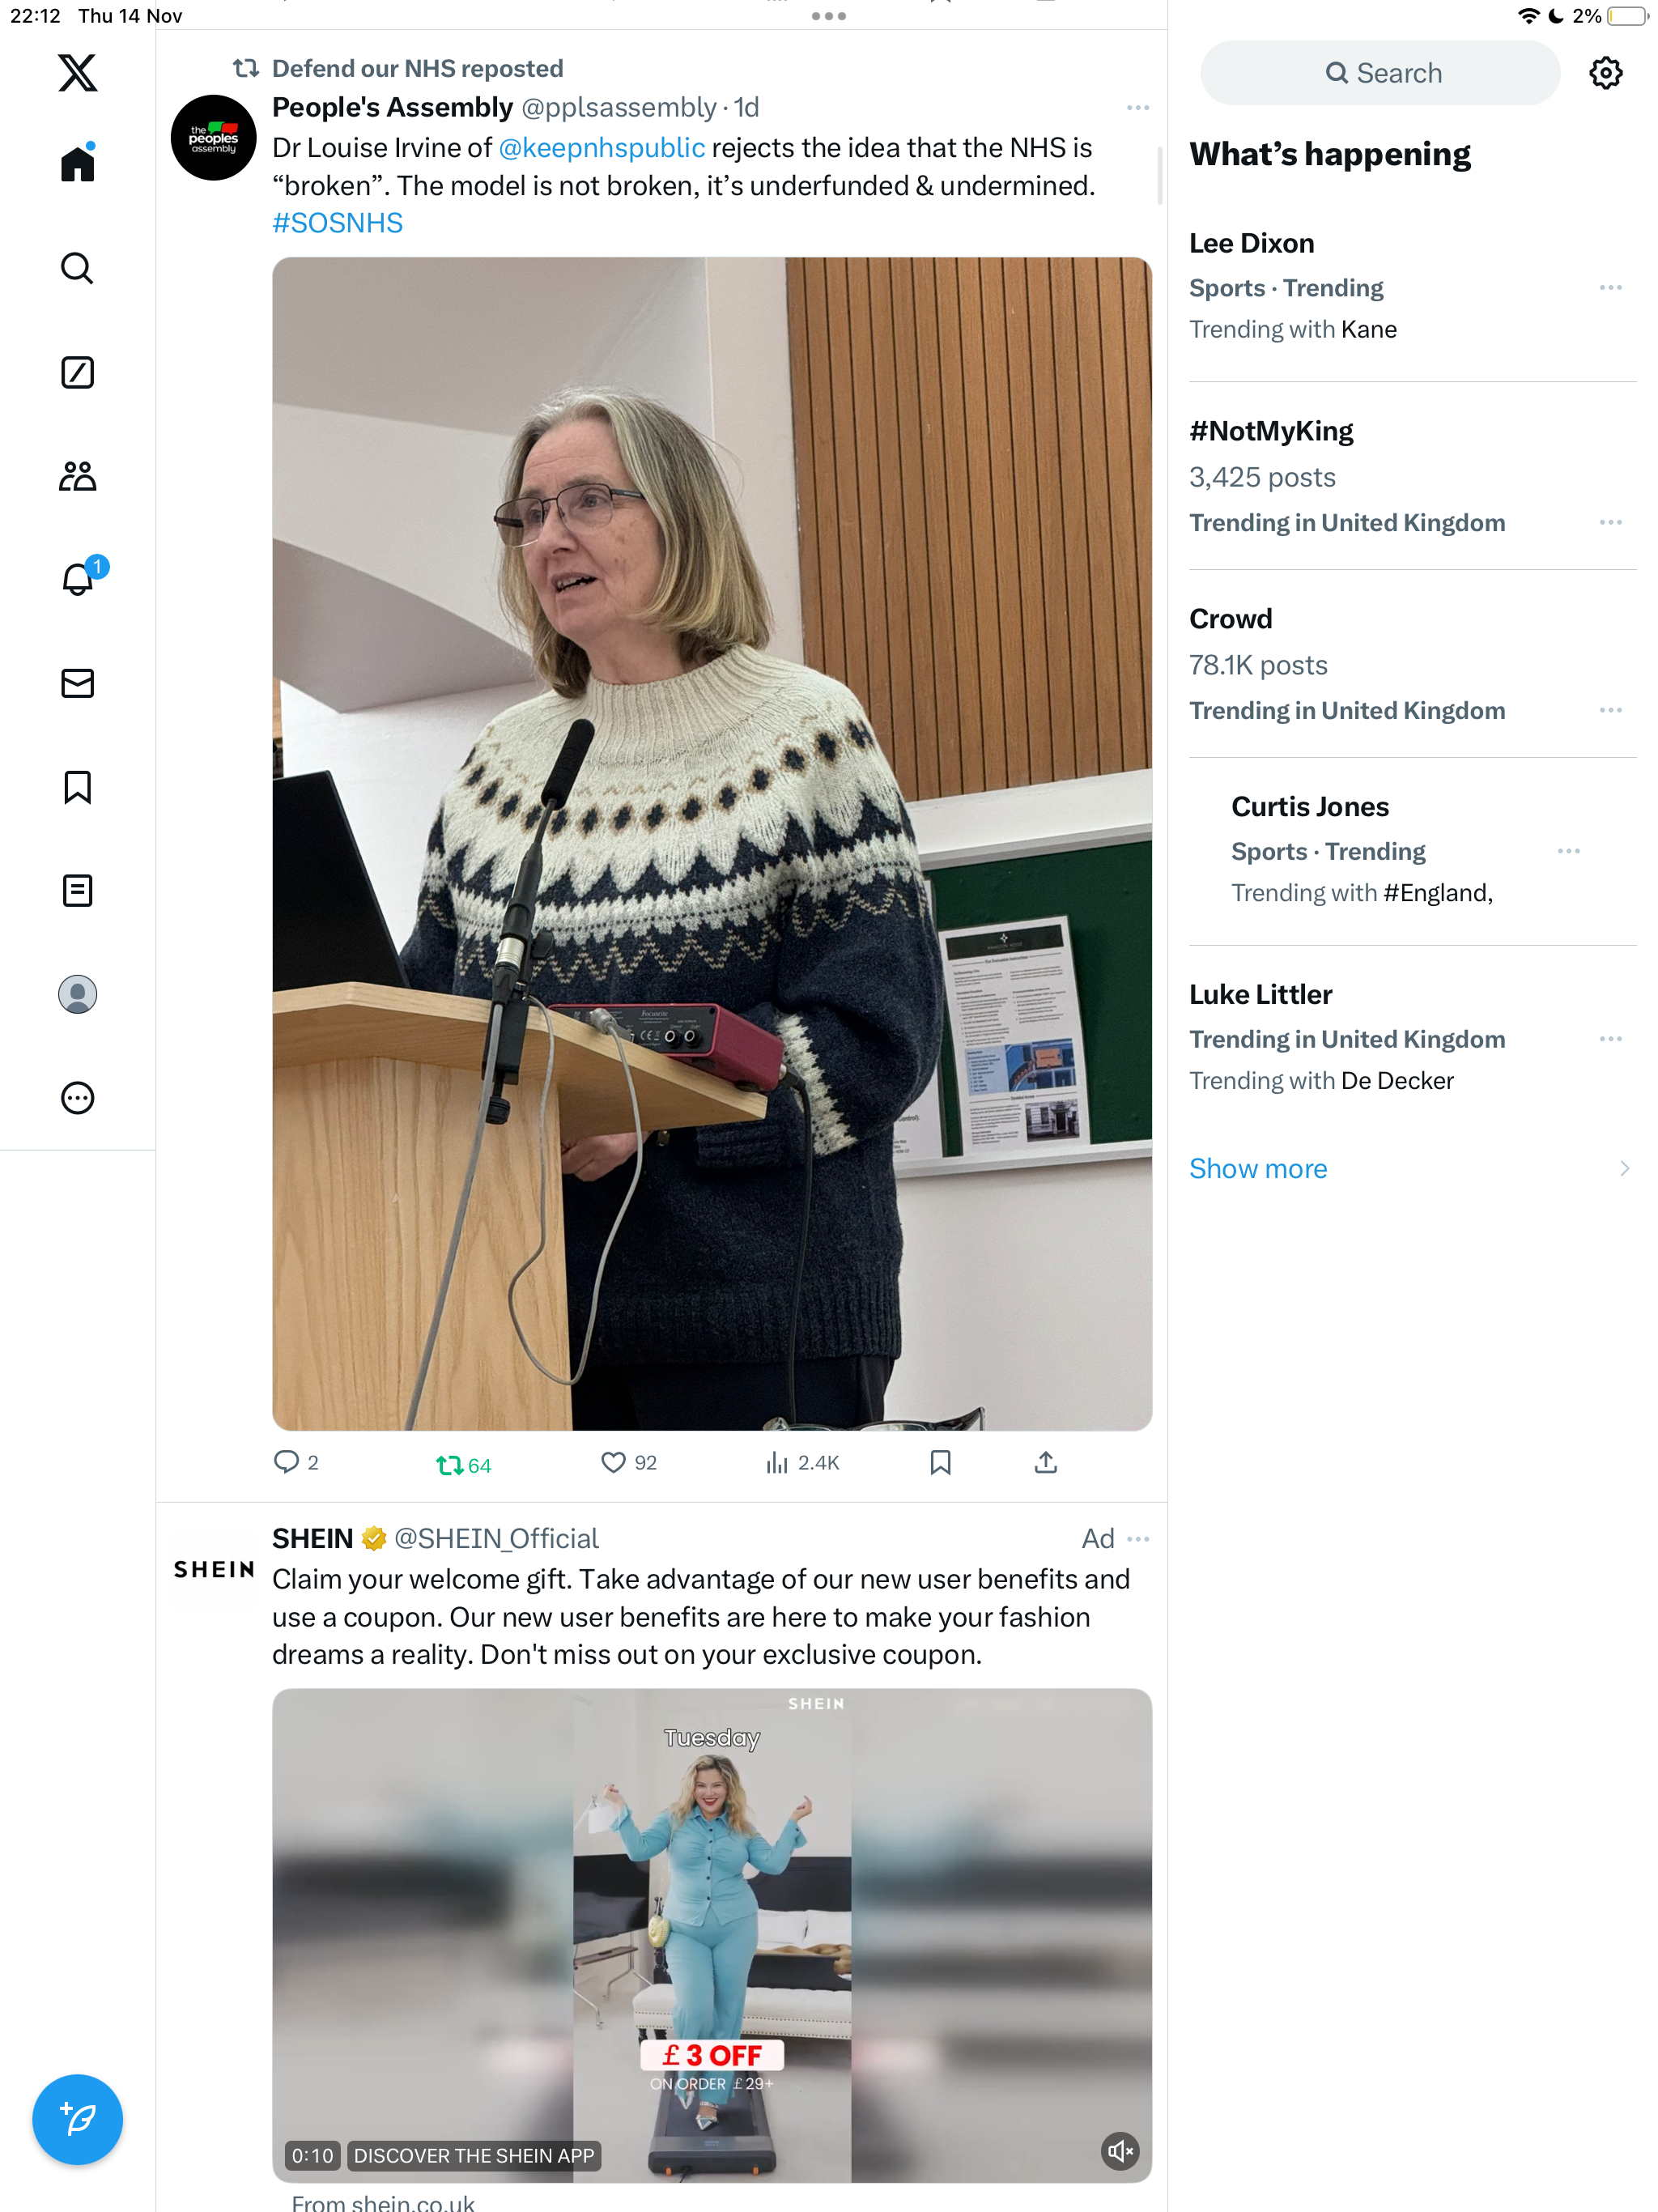Open more options for #NotMyKing trend
Screen dimensions: 1658x2212
click(1610, 522)
